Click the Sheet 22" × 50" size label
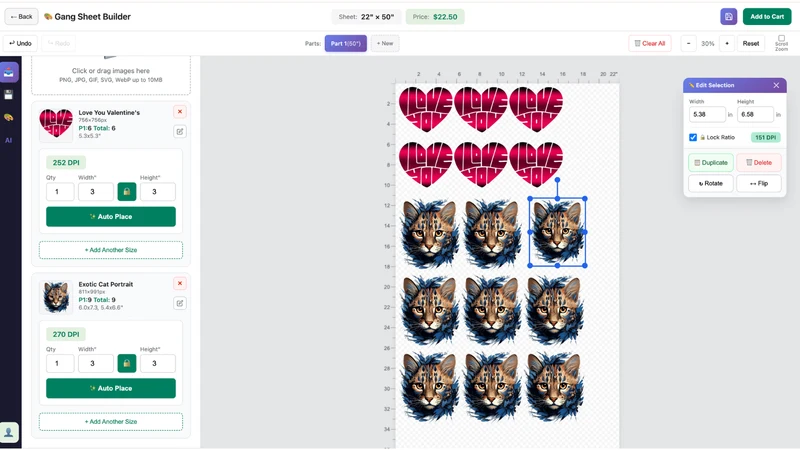 point(366,17)
